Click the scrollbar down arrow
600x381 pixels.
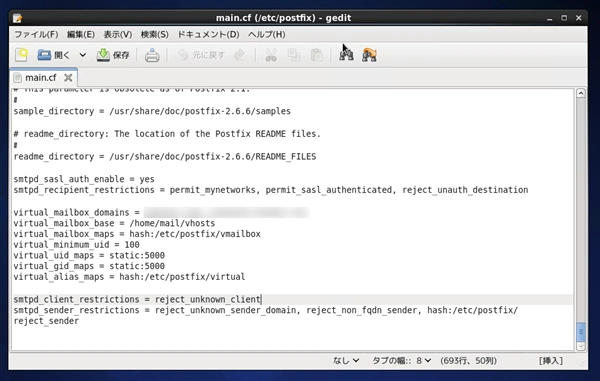[580, 346]
